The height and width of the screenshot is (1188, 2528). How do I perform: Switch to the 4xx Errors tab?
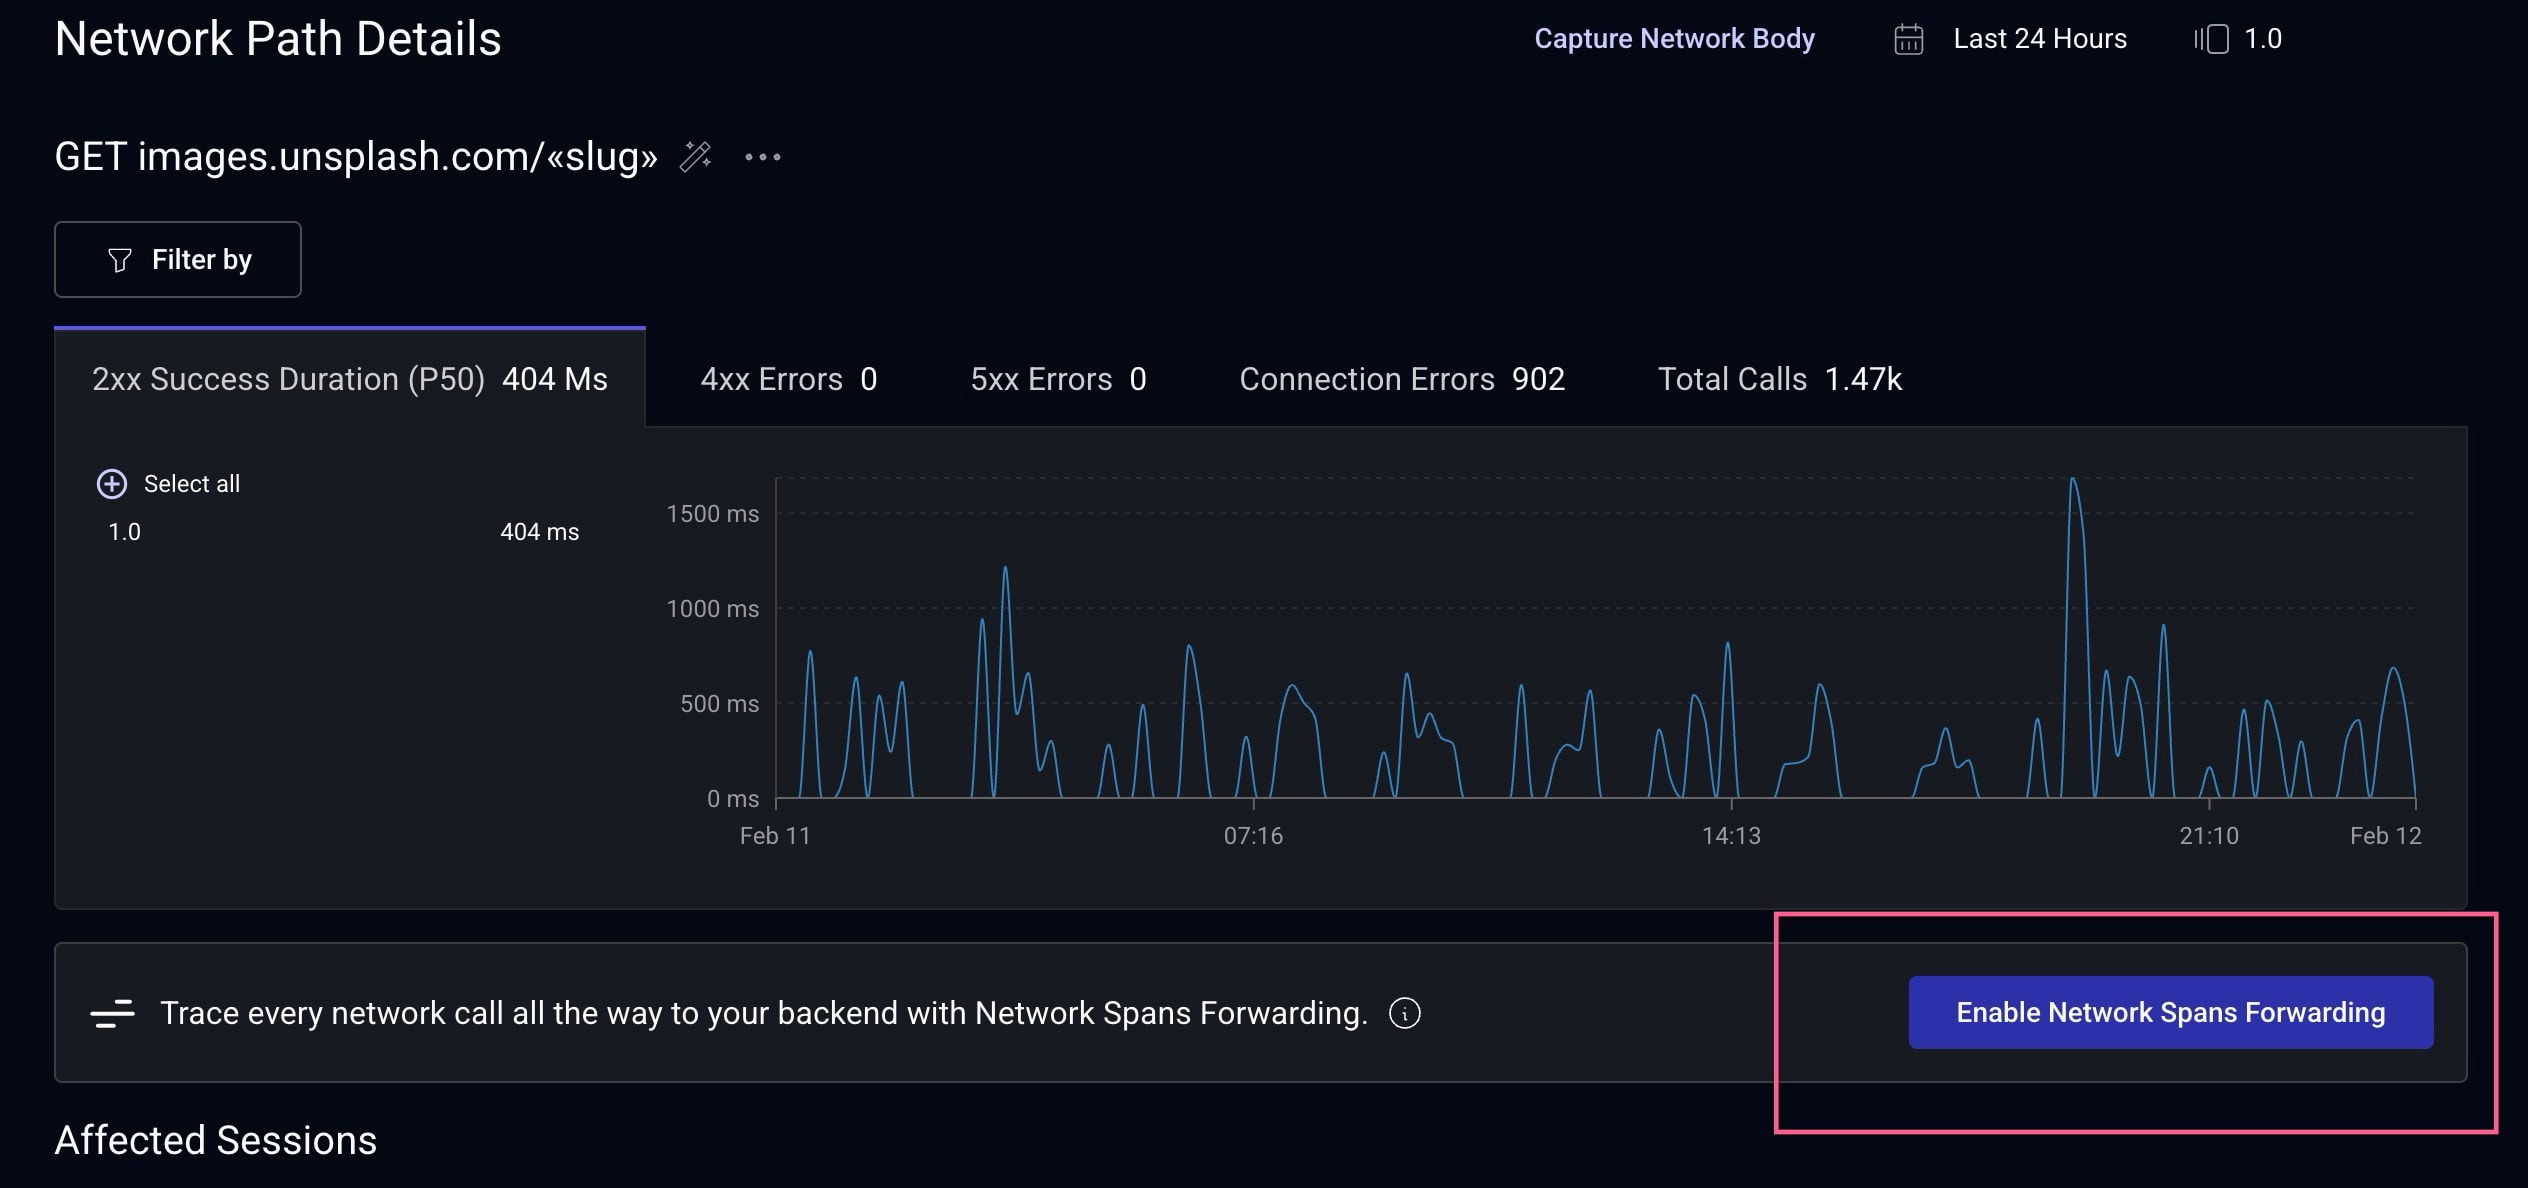tap(788, 379)
